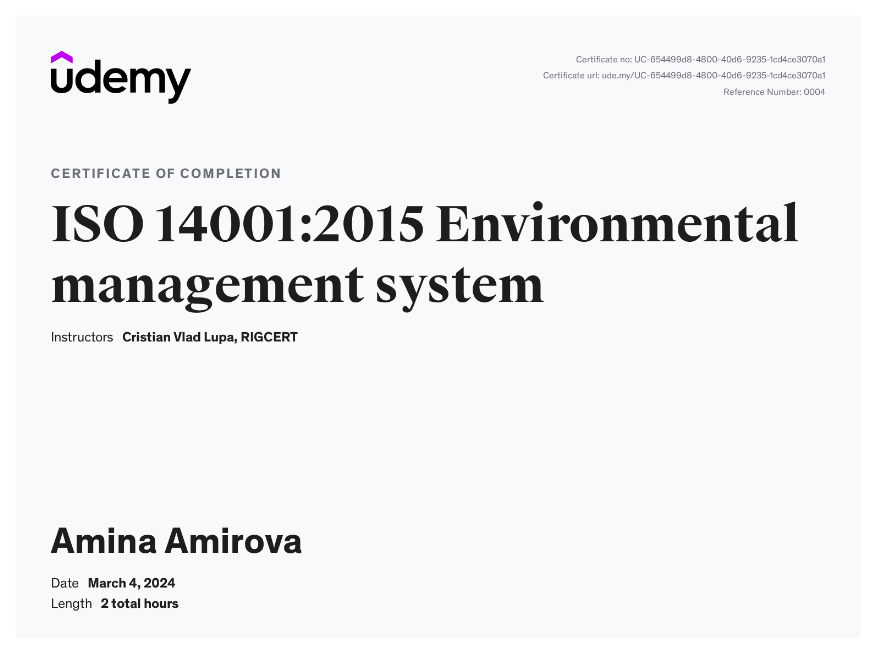Select the 'Certificate no:' label
872x648 pixels.
point(603,60)
